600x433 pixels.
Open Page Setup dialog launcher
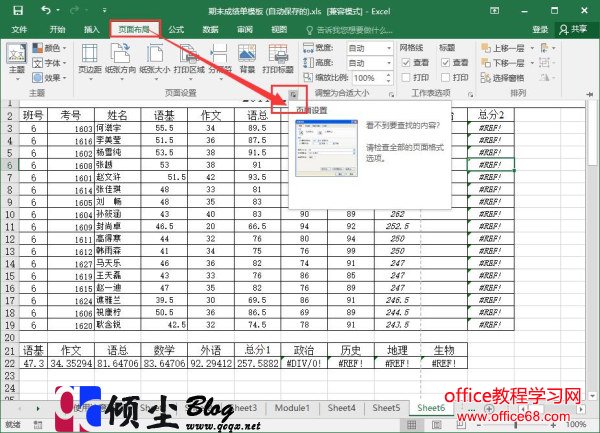tap(293, 94)
